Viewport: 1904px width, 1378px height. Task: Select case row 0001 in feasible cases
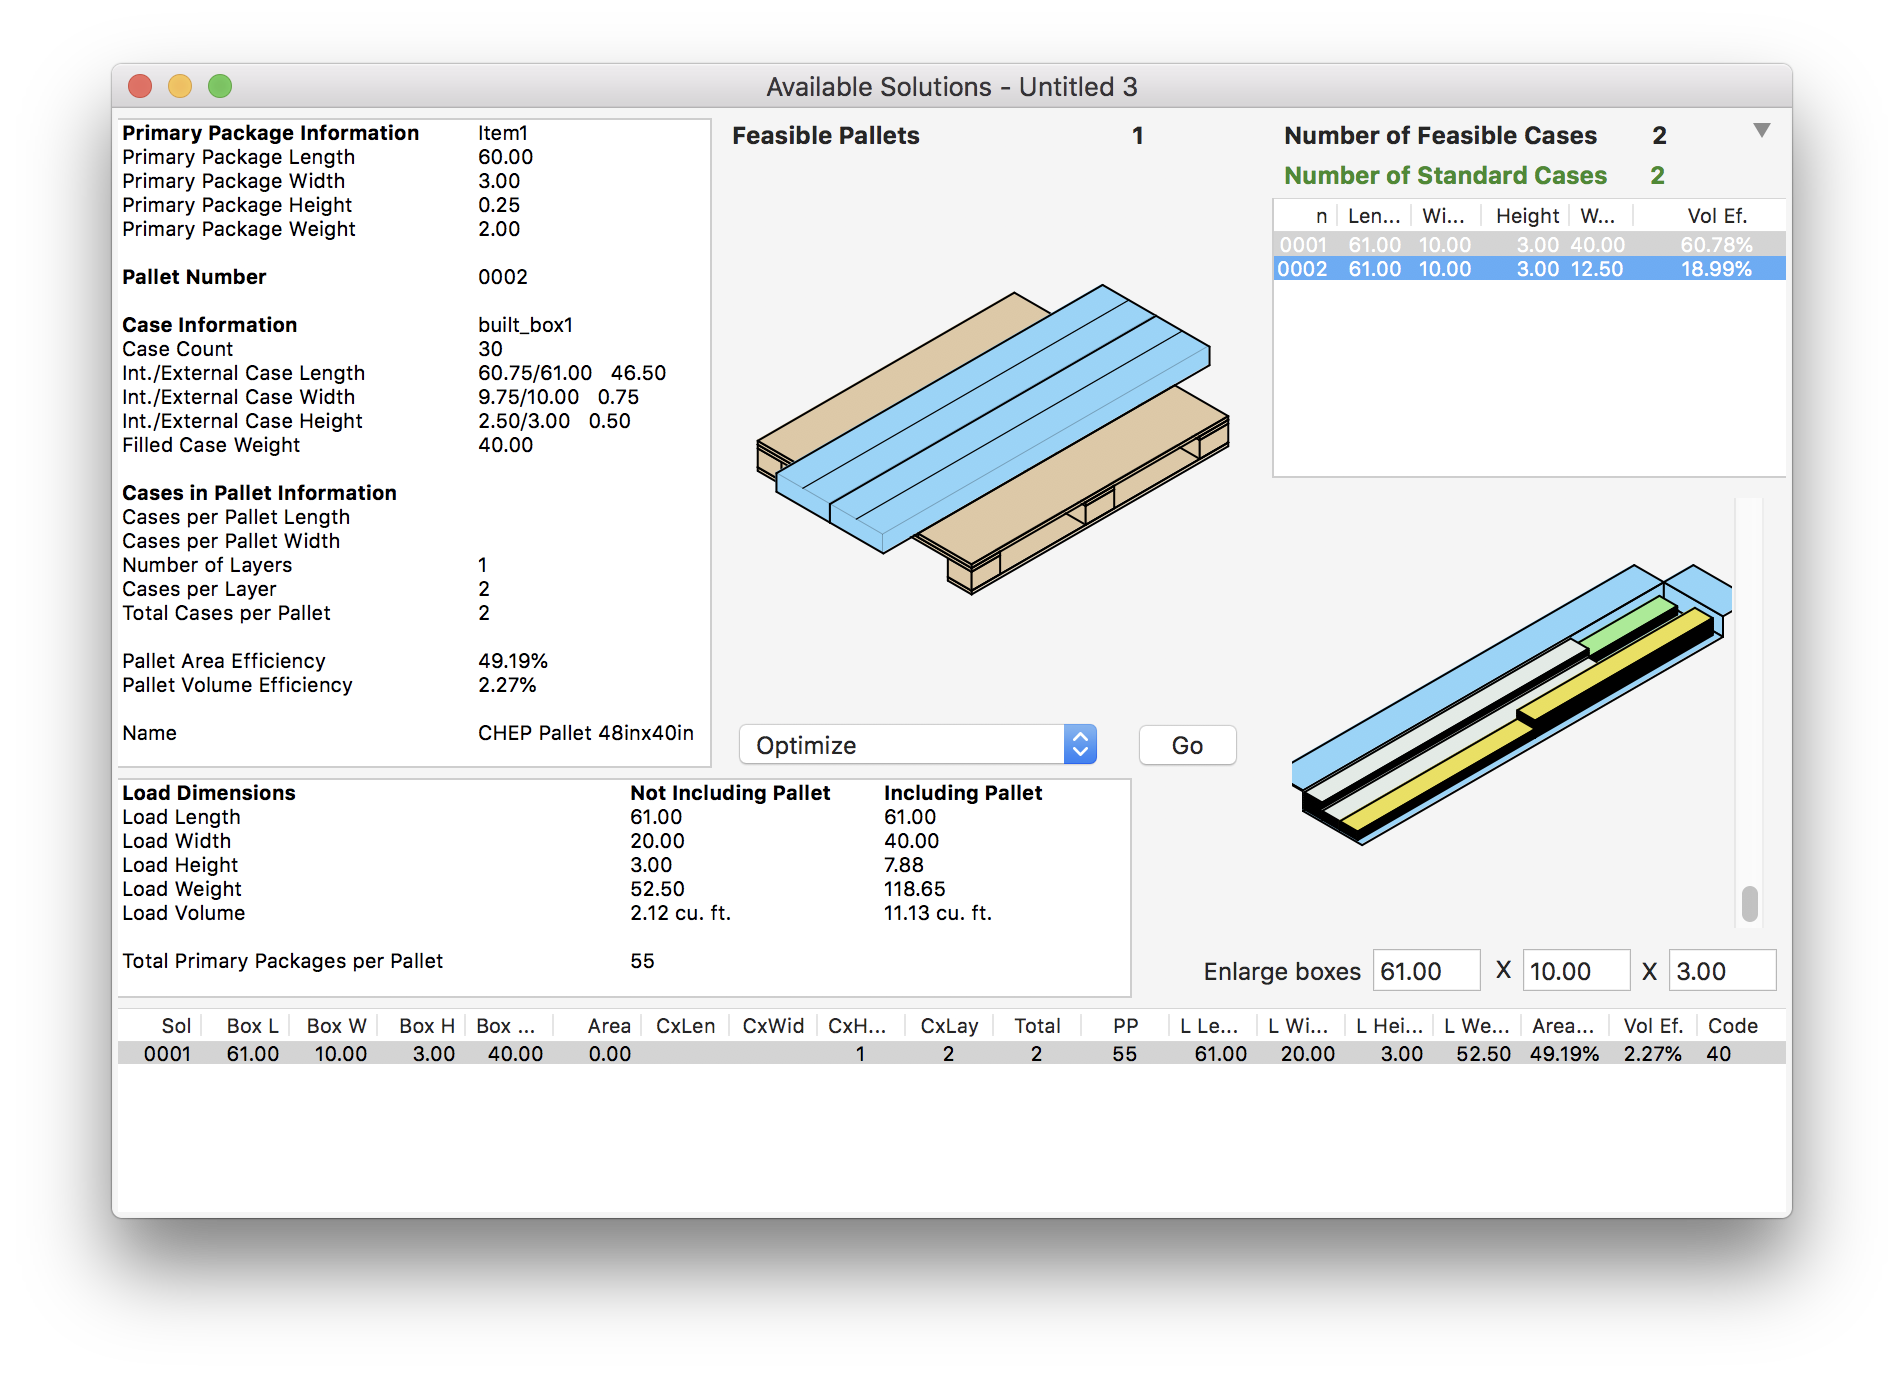[1529, 244]
